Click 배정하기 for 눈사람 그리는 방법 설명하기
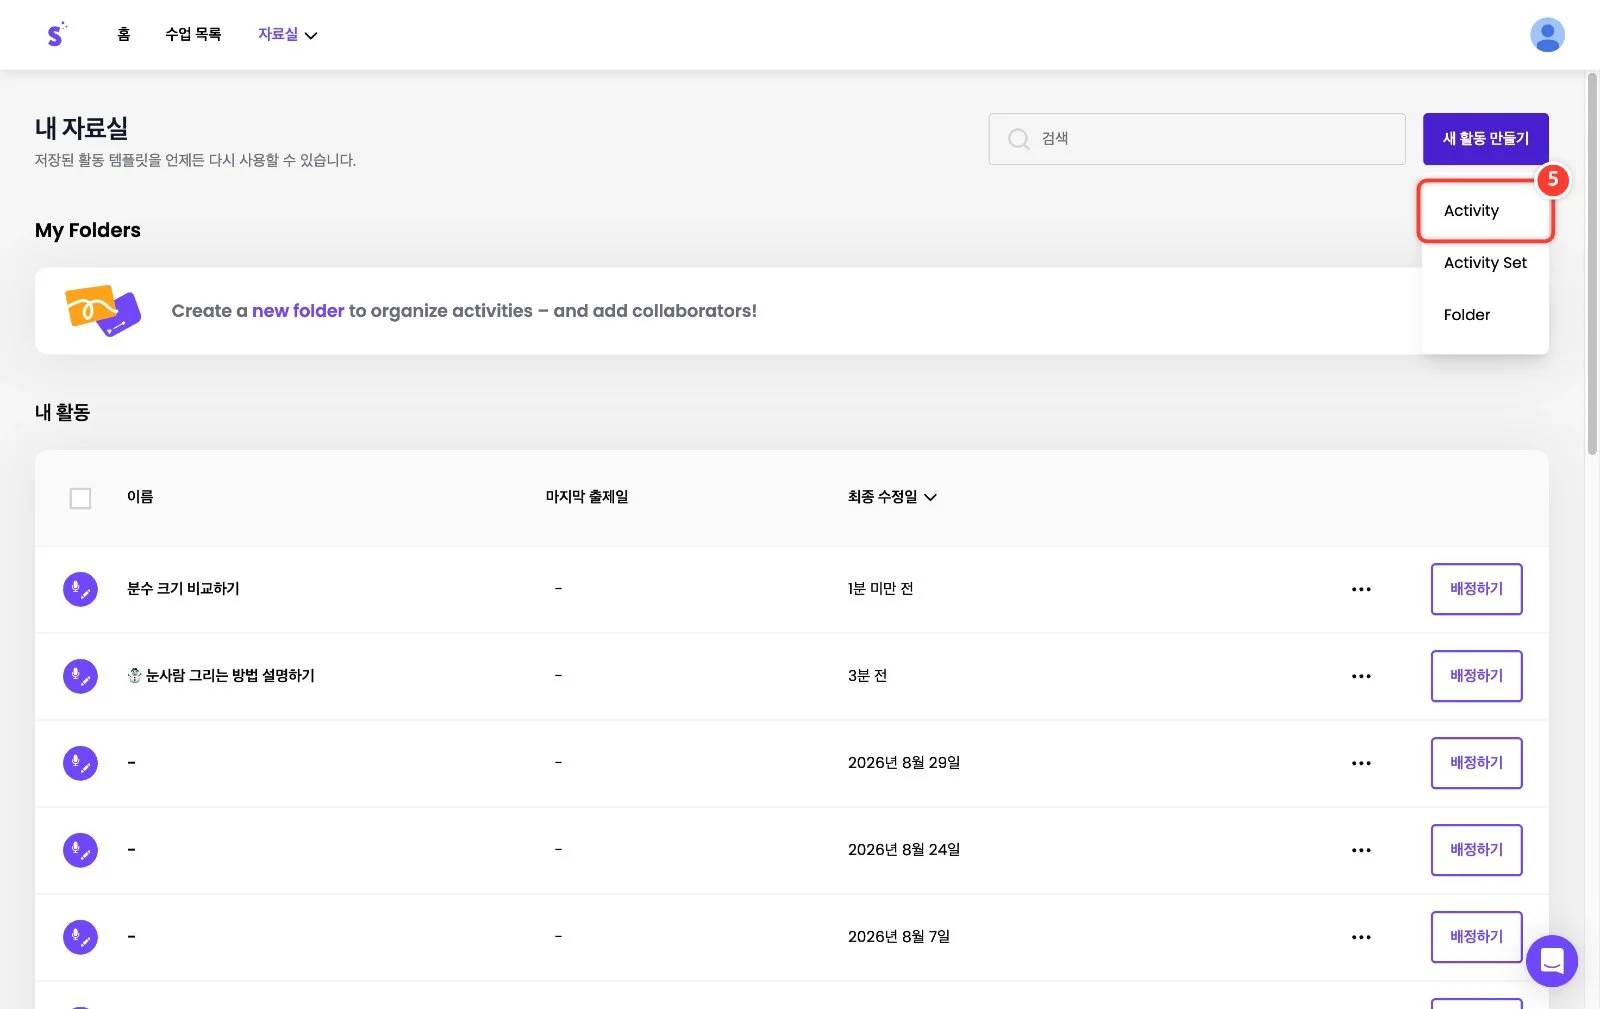 (1476, 676)
